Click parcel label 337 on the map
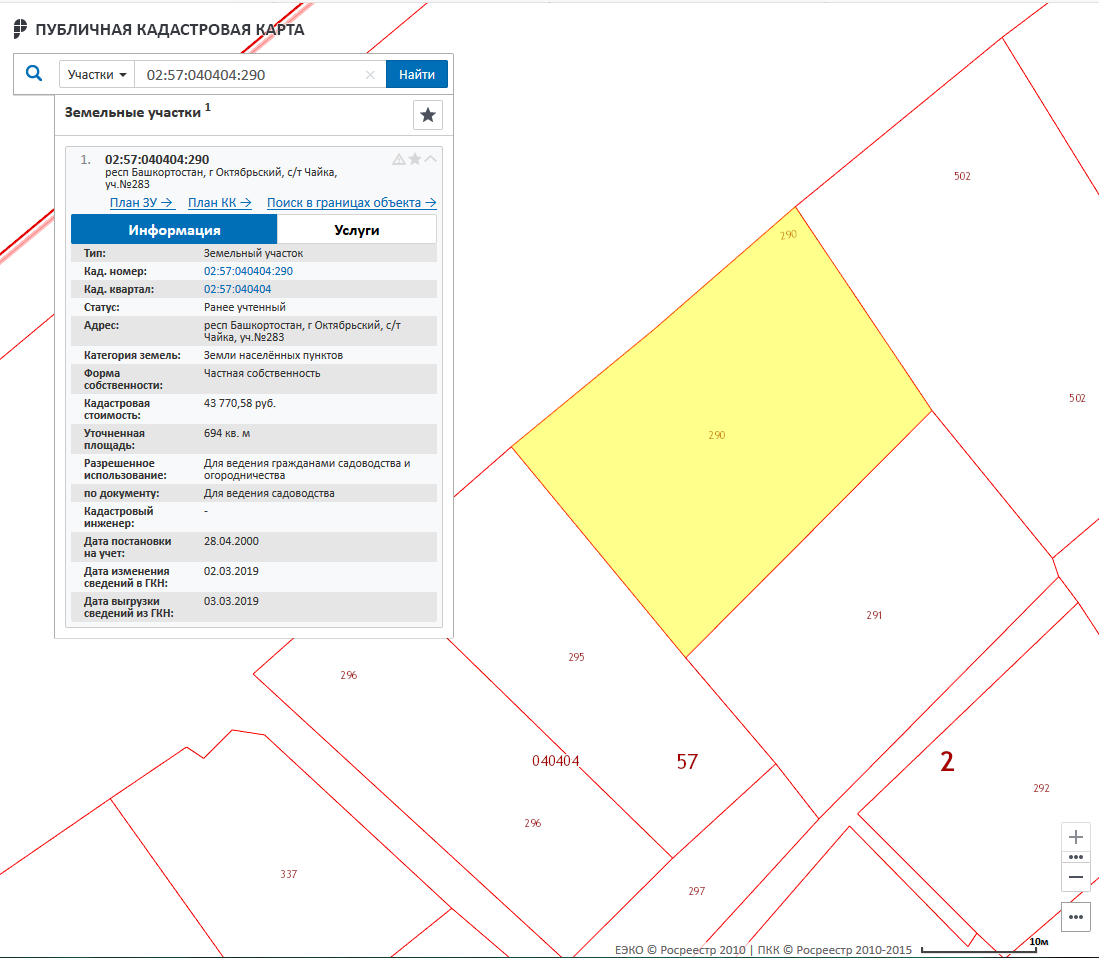Screen dimensions: 1099x958 point(289,874)
